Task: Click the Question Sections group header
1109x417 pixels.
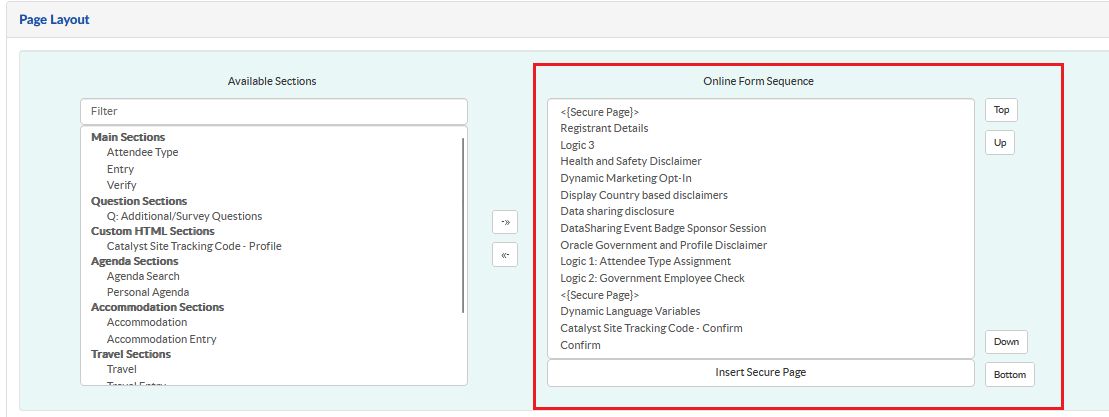Action: (x=139, y=201)
